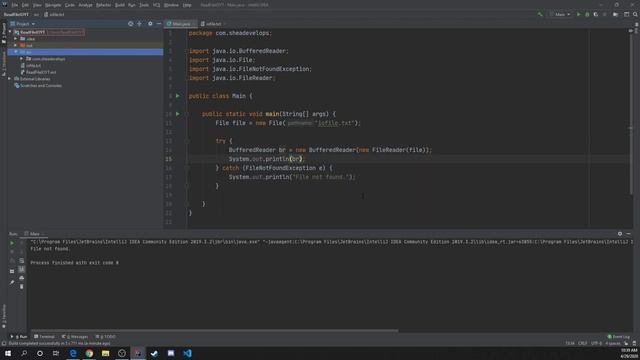Open Microsoft Edge from the taskbar
The width and height of the screenshot is (640, 360).
pos(73,353)
